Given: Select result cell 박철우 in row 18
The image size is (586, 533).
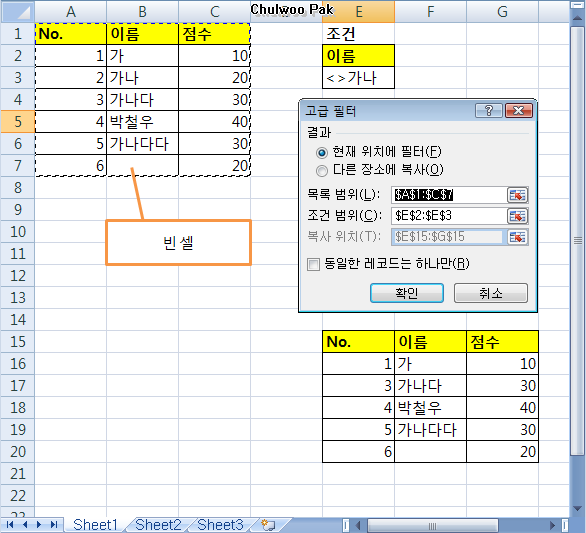Looking at the screenshot, I should click(x=431, y=408).
